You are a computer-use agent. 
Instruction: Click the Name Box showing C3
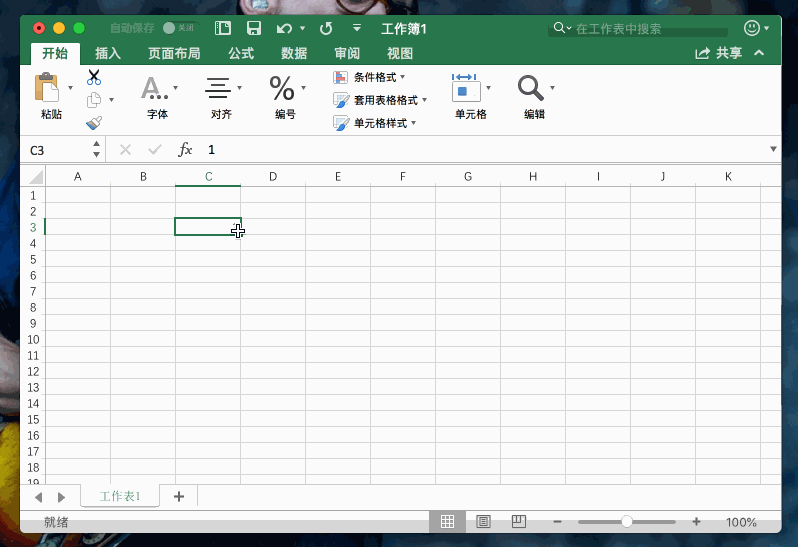(59, 150)
